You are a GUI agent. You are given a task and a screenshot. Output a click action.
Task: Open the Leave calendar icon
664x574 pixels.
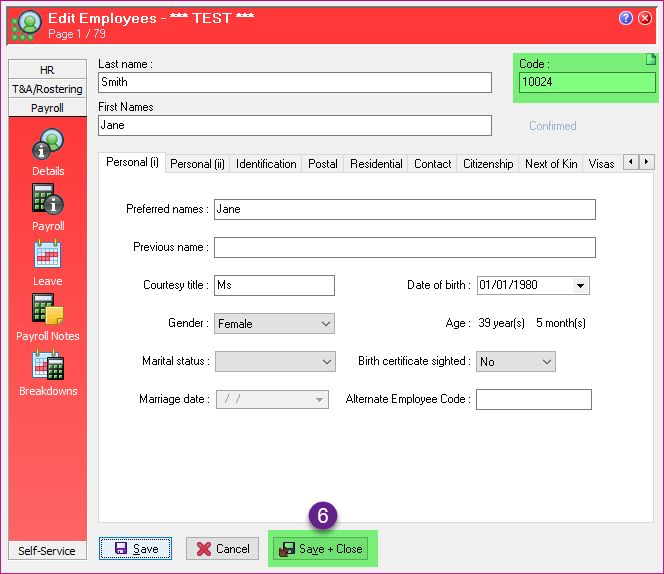point(47,256)
